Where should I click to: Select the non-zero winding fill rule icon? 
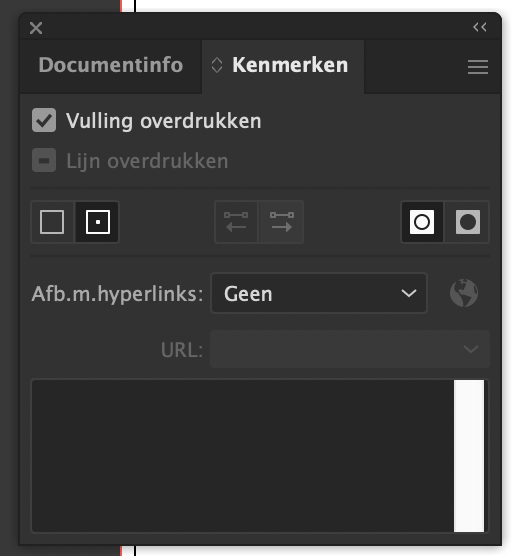click(x=422, y=222)
